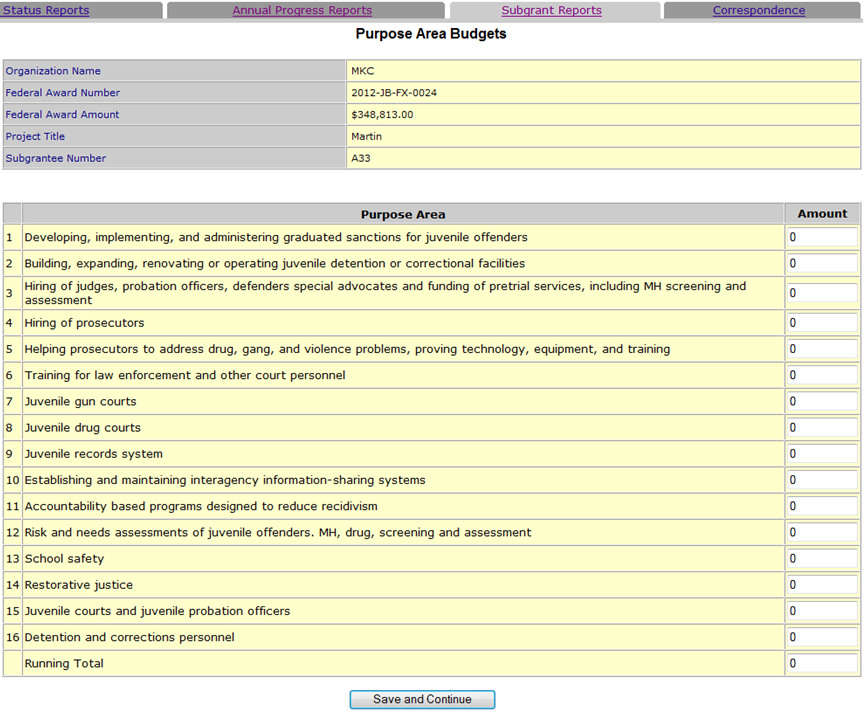Click the Save and Continue button
This screenshot has width=867, height=712.
[x=422, y=699]
